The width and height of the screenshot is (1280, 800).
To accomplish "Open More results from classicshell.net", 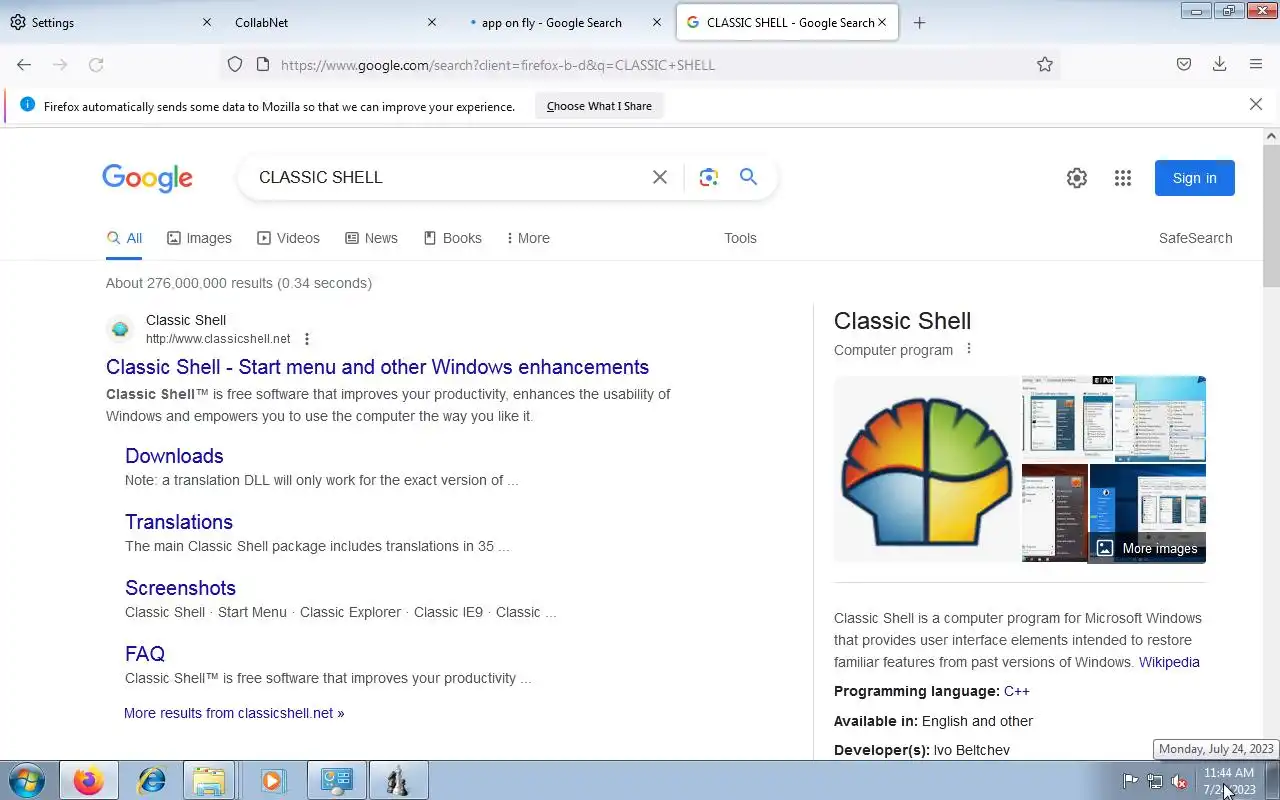I will (234, 713).
